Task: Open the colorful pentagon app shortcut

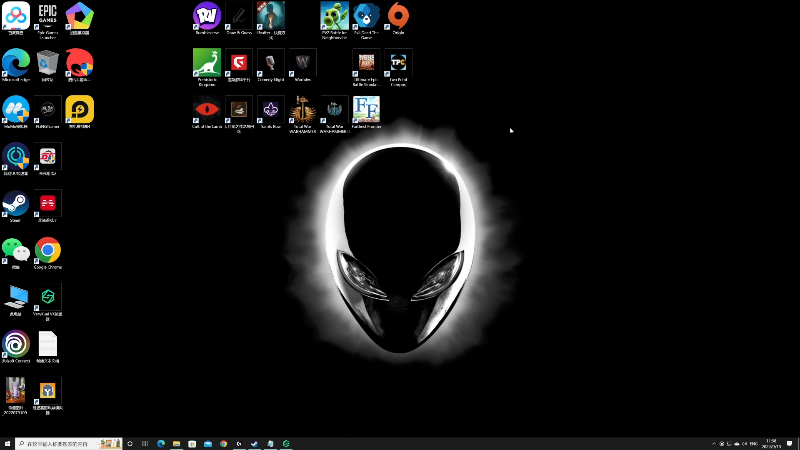Action: coord(80,17)
